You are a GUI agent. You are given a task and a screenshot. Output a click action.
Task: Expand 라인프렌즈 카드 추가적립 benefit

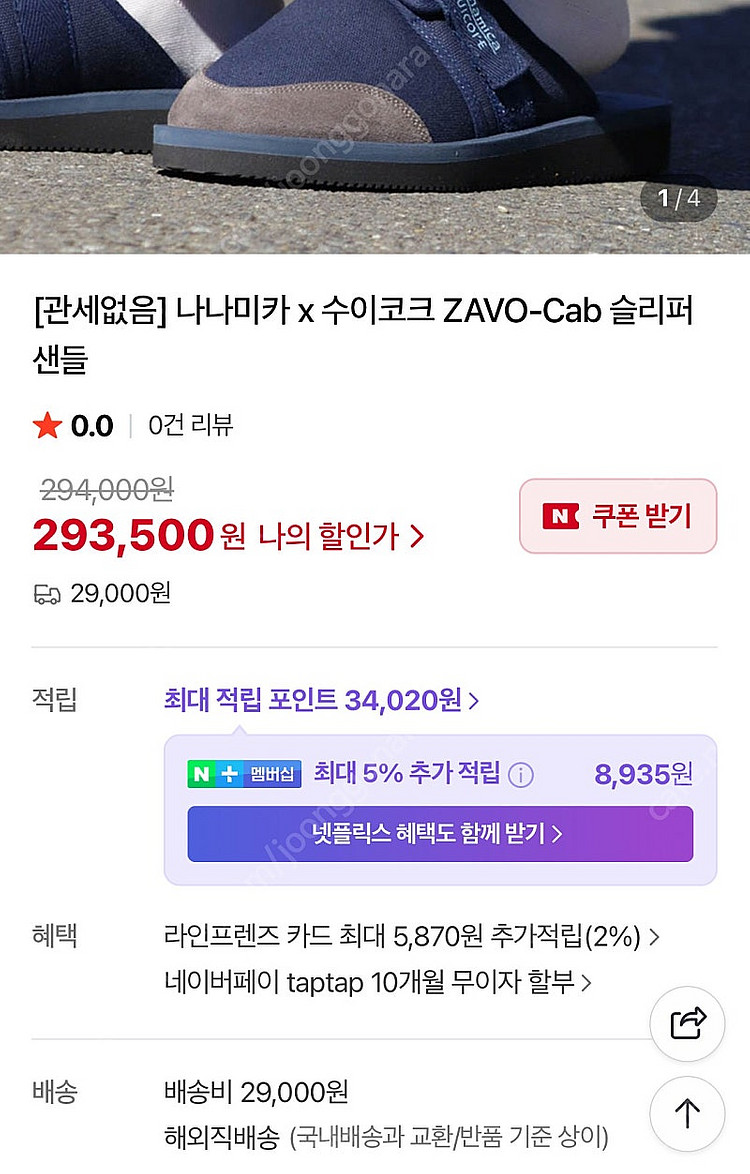point(411,937)
